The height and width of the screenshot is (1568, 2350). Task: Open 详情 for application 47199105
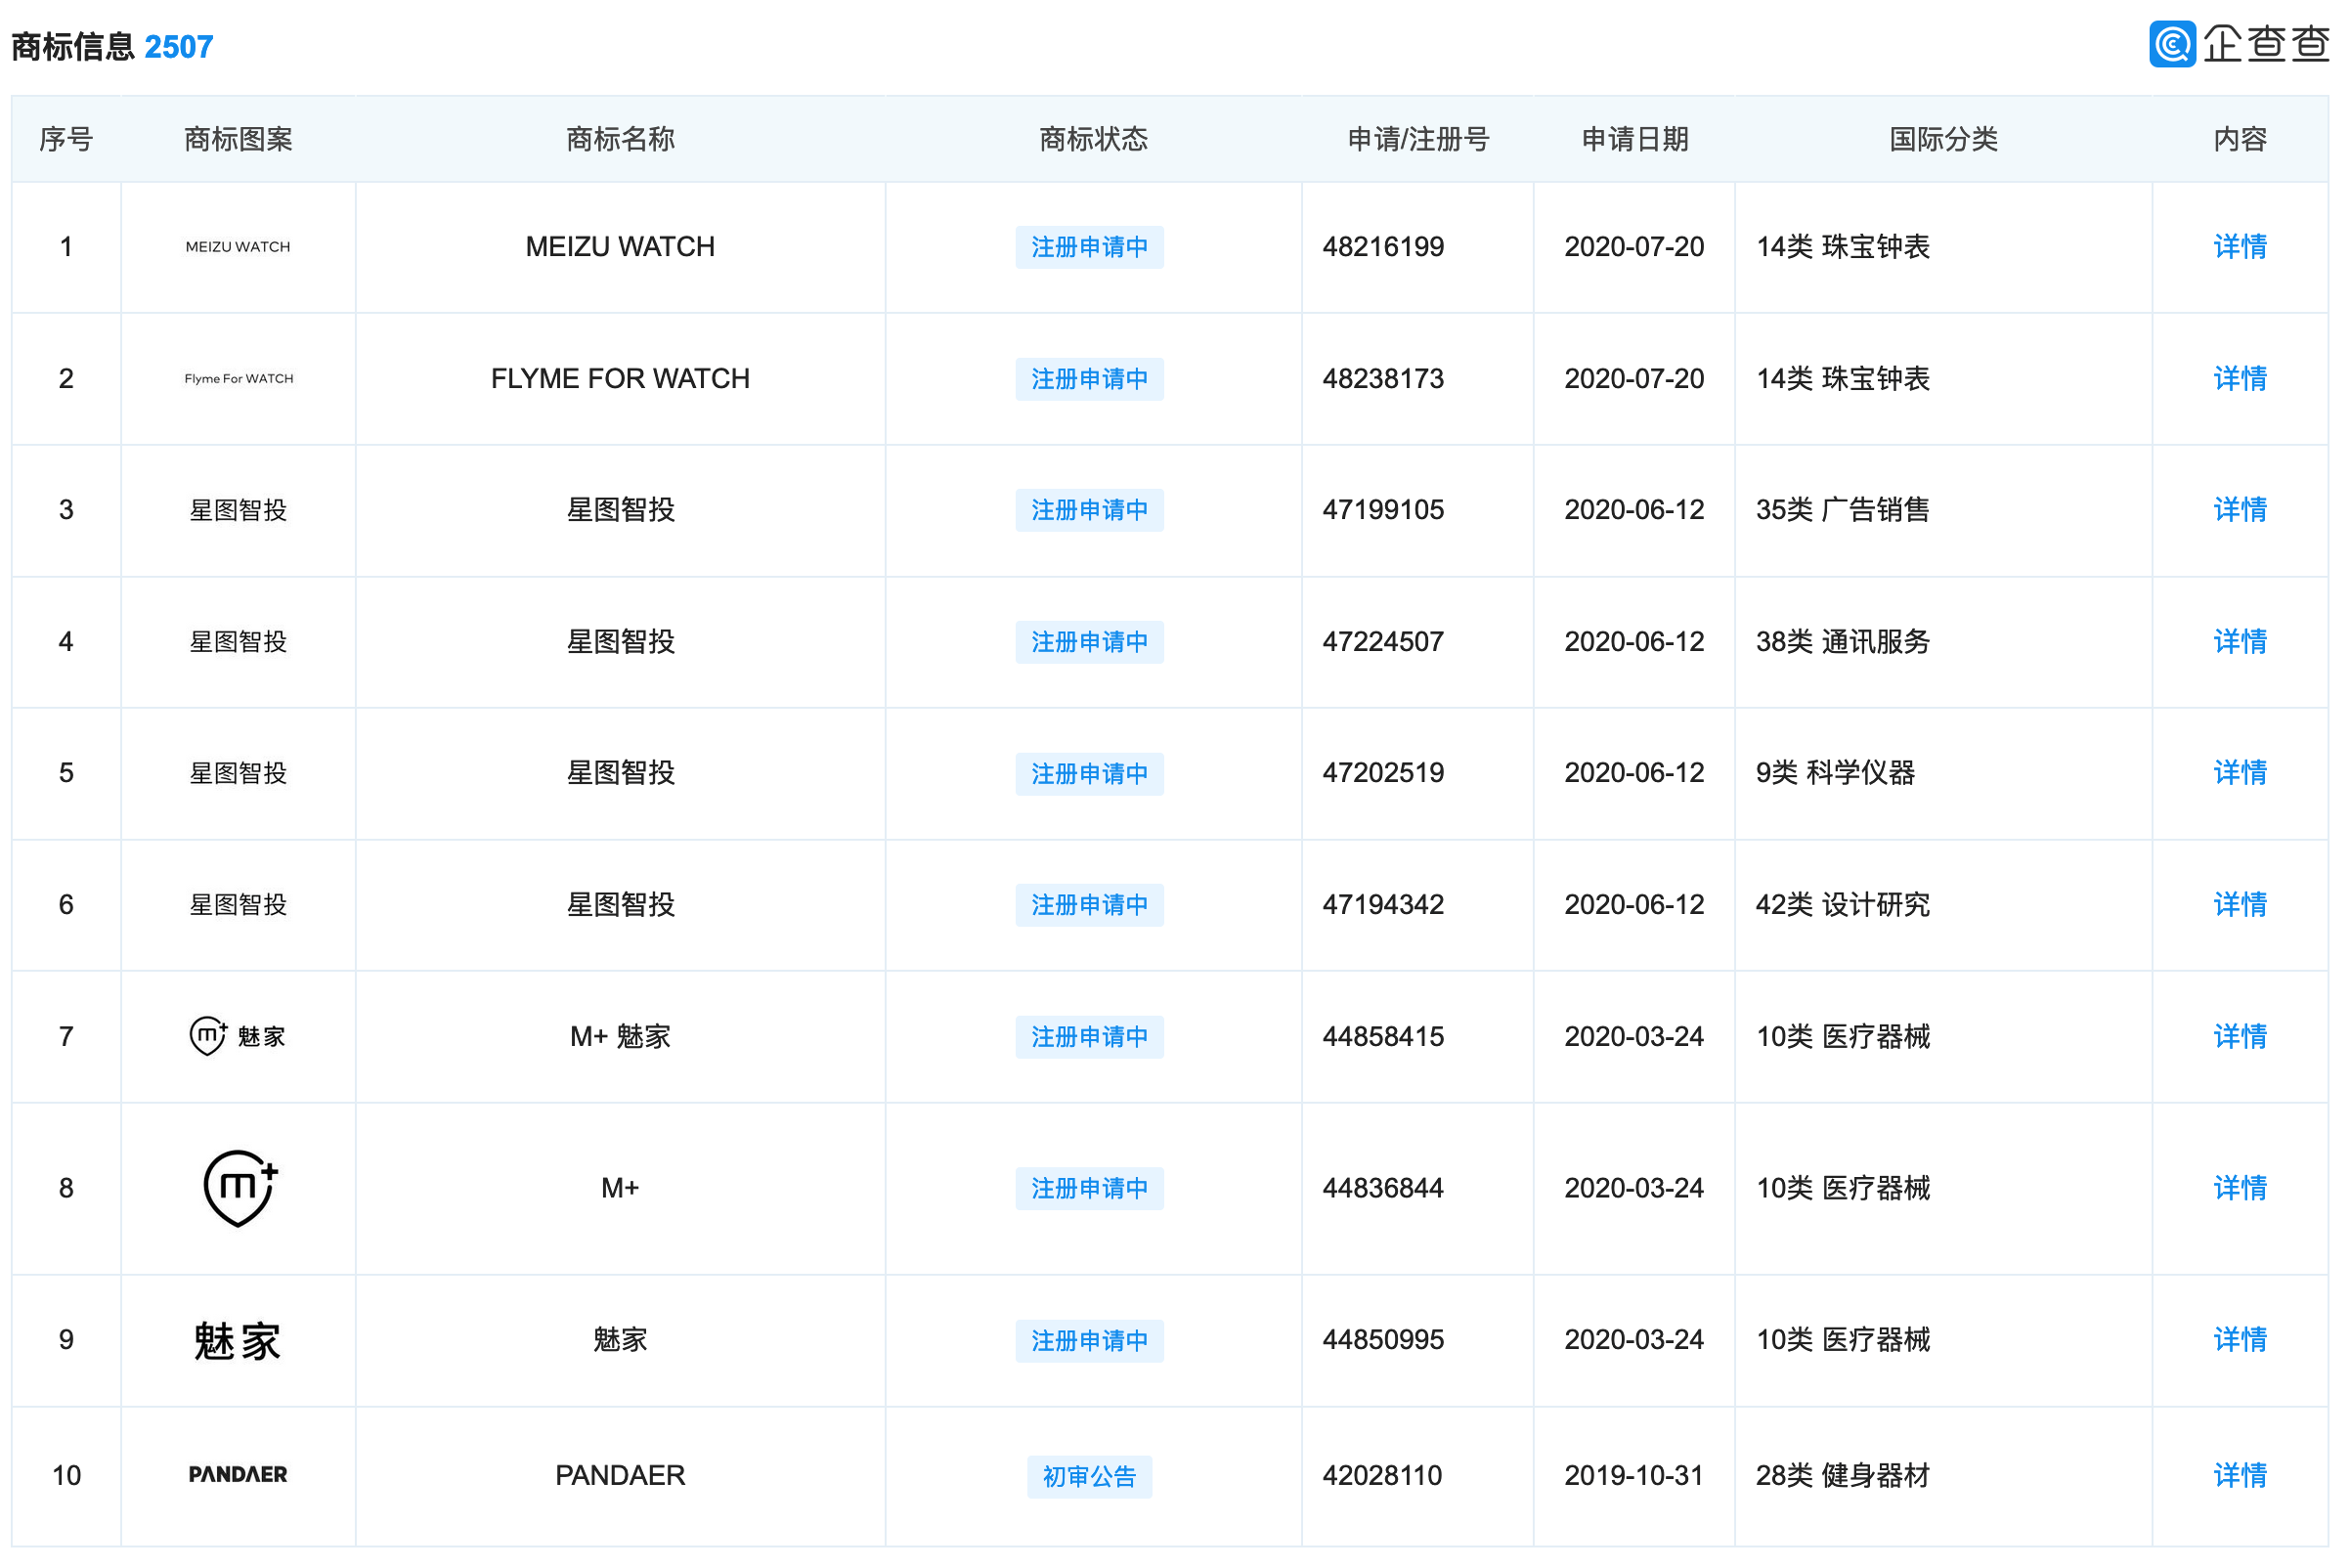click(2239, 510)
